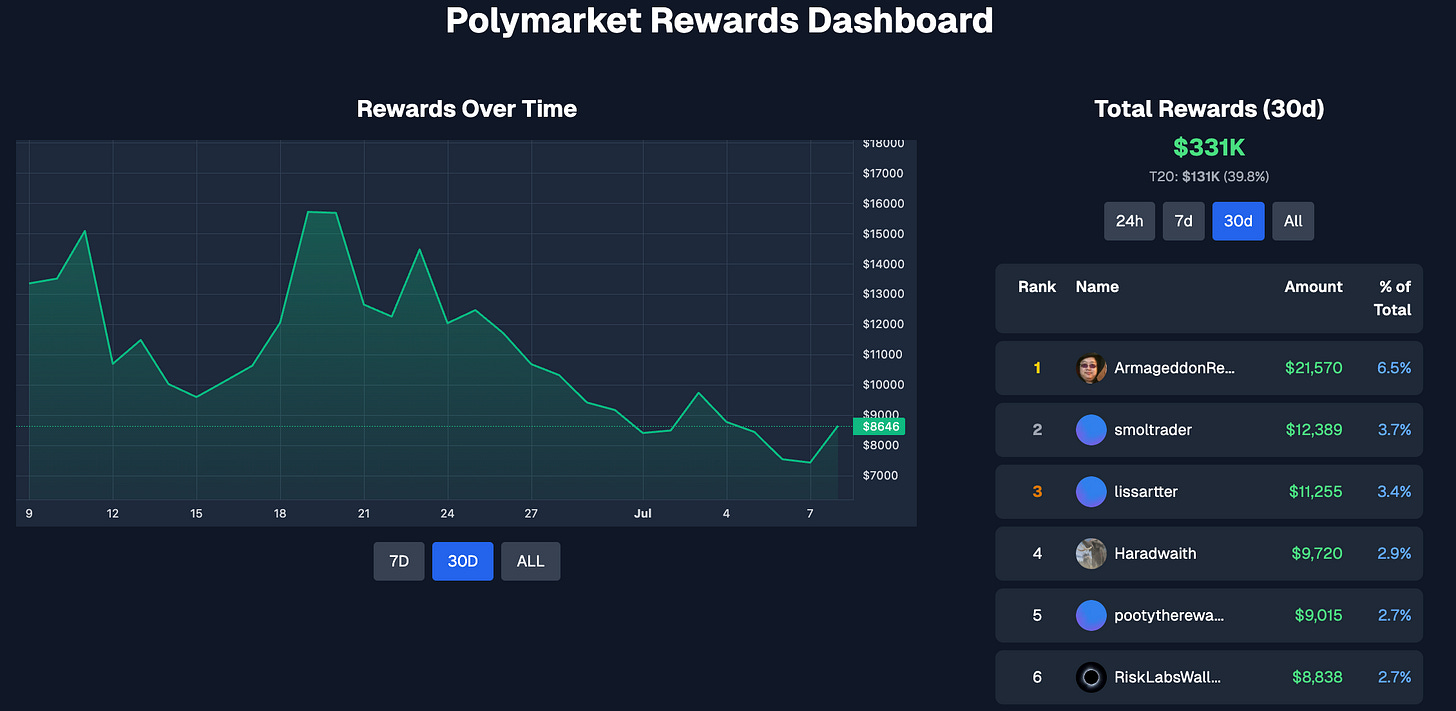This screenshot has height=711, width=1456.
Task: Click the 18 x-axis date label
Action: pyautogui.click(x=280, y=514)
